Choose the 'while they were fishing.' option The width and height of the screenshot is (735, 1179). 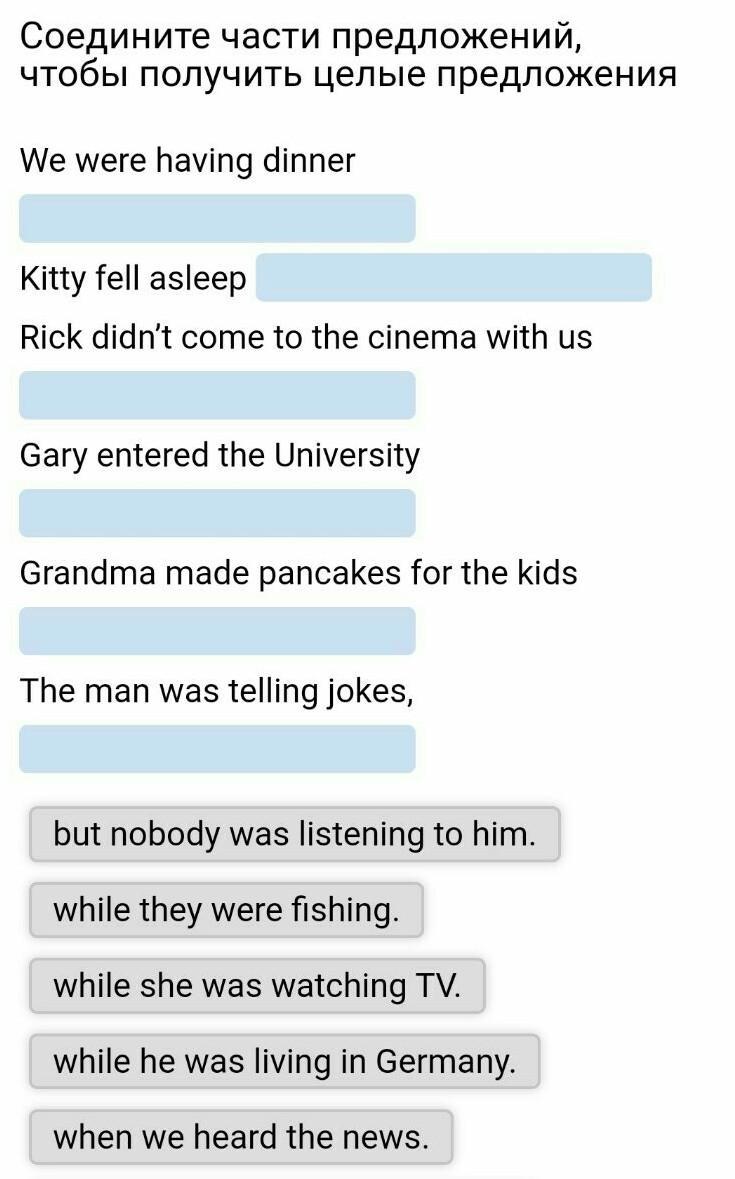coord(226,910)
